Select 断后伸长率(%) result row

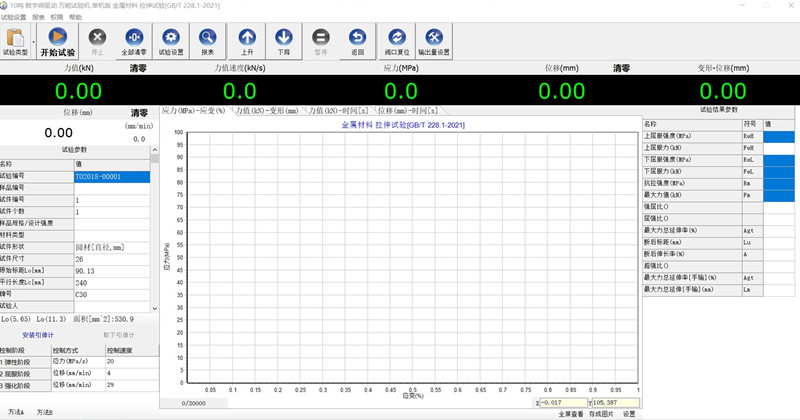tap(718, 254)
